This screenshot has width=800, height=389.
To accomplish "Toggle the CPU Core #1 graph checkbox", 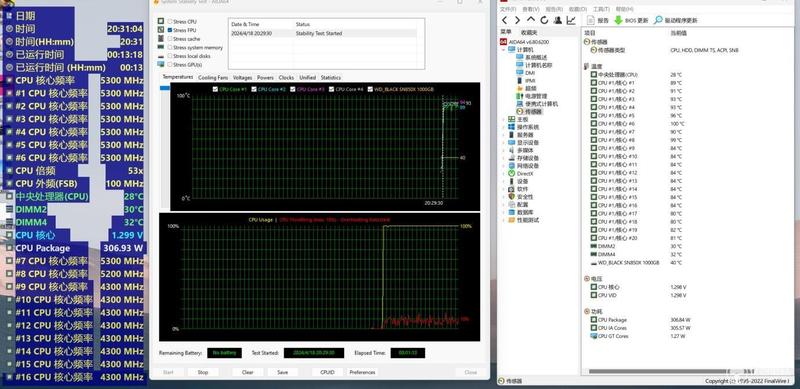I will (215, 89).
